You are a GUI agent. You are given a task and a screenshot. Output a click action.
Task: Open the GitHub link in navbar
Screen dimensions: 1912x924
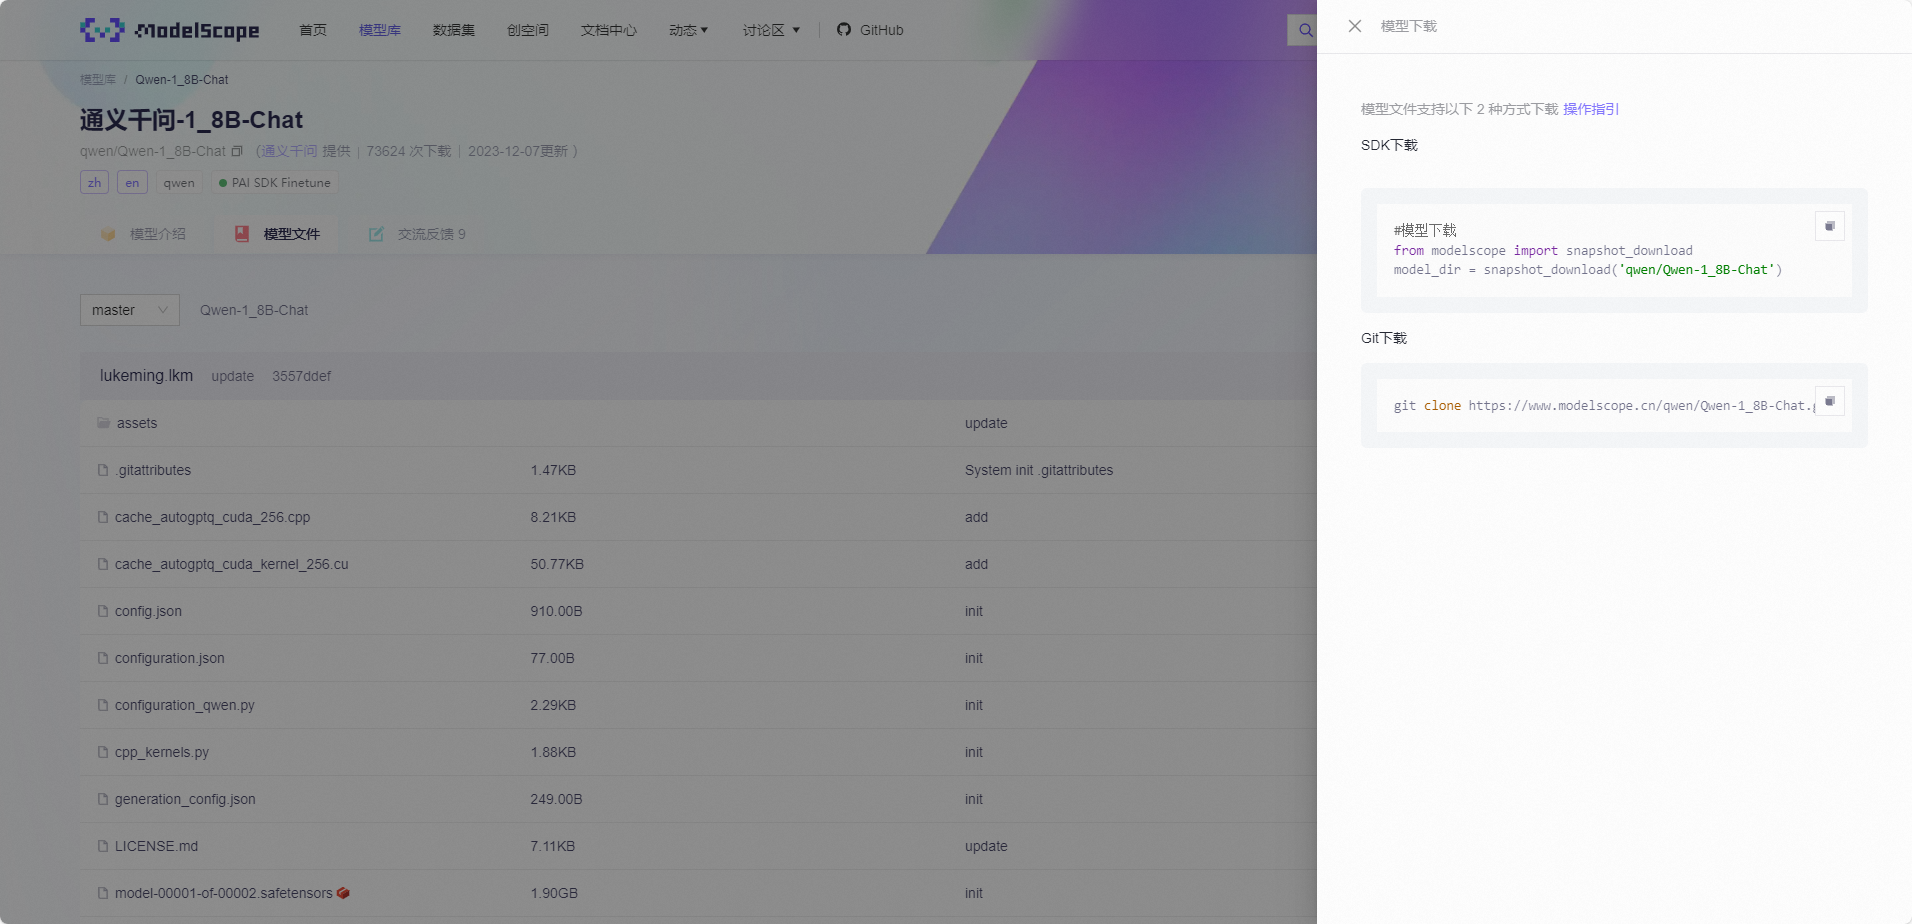[870, 30]
